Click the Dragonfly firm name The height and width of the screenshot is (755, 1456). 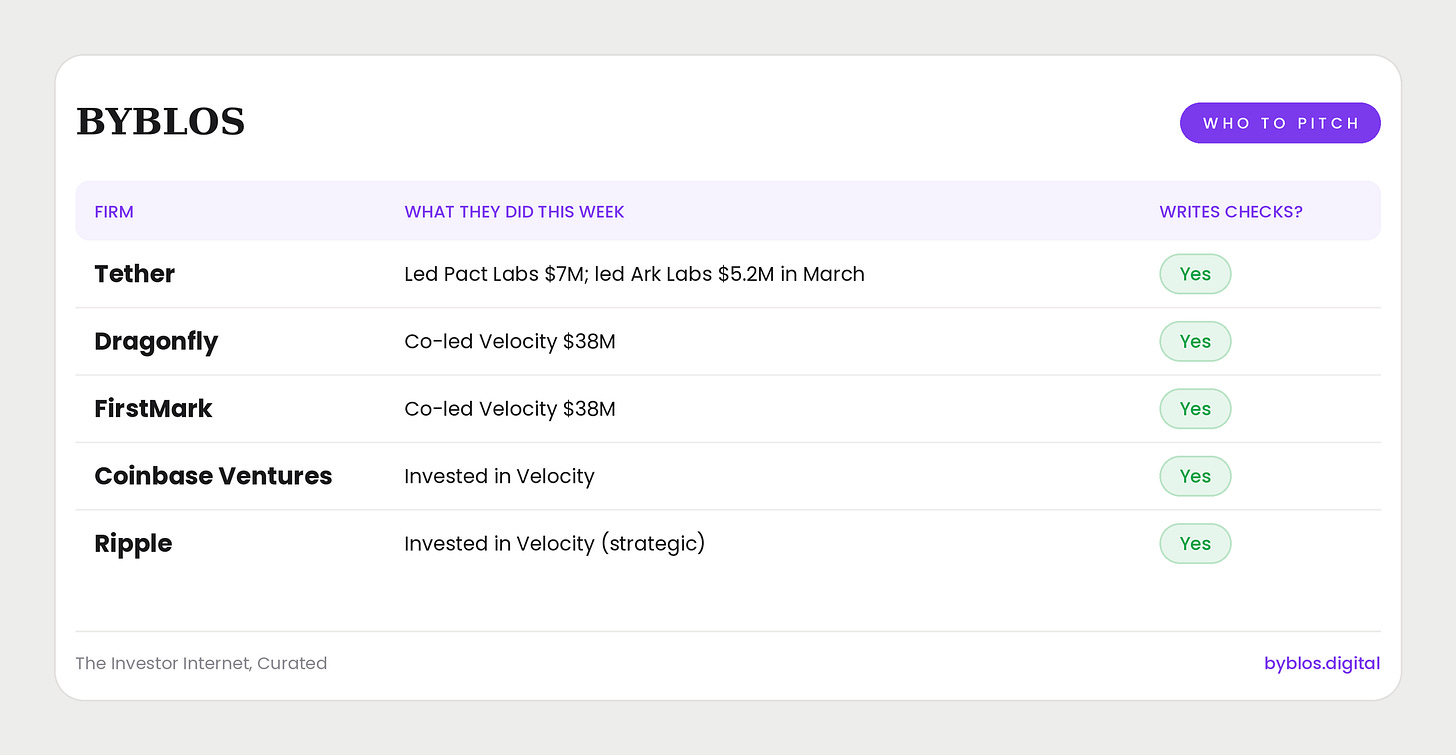coord(156,342)
